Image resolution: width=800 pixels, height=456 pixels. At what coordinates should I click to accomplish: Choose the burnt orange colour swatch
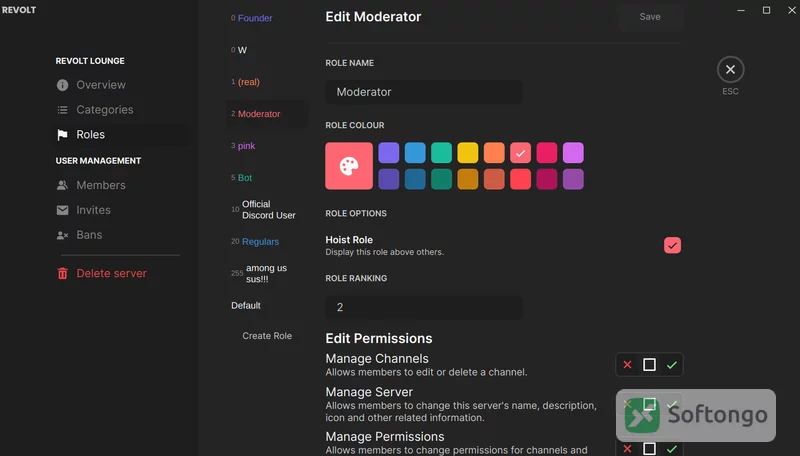tap(494, 179)
